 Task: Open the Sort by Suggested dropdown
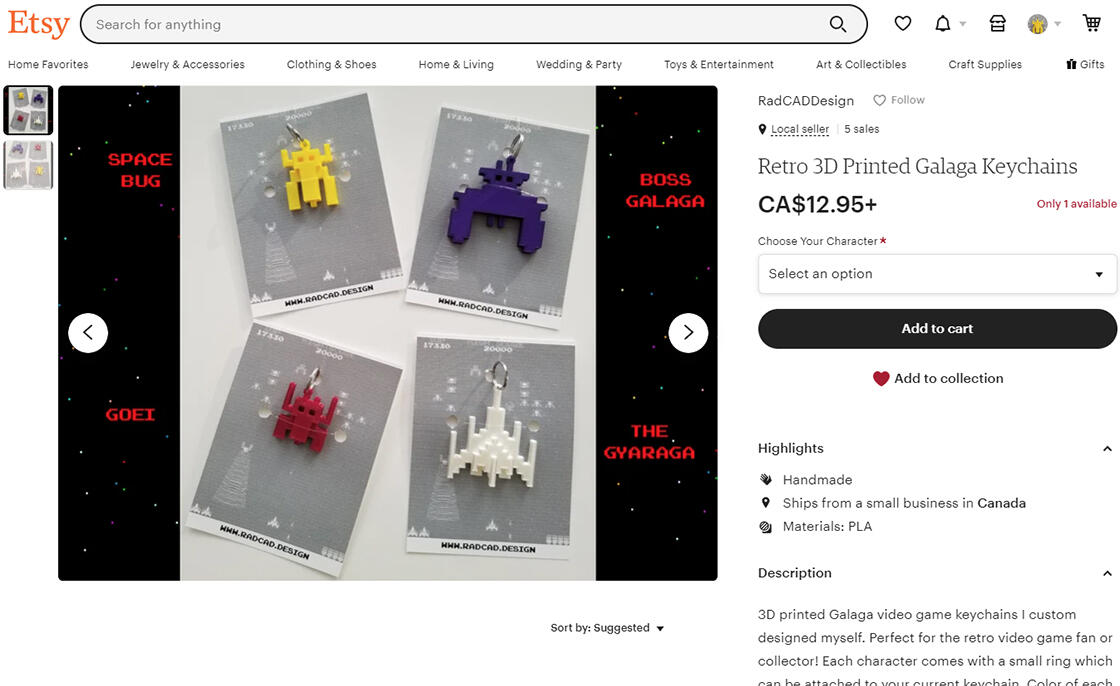coord(607,628)
